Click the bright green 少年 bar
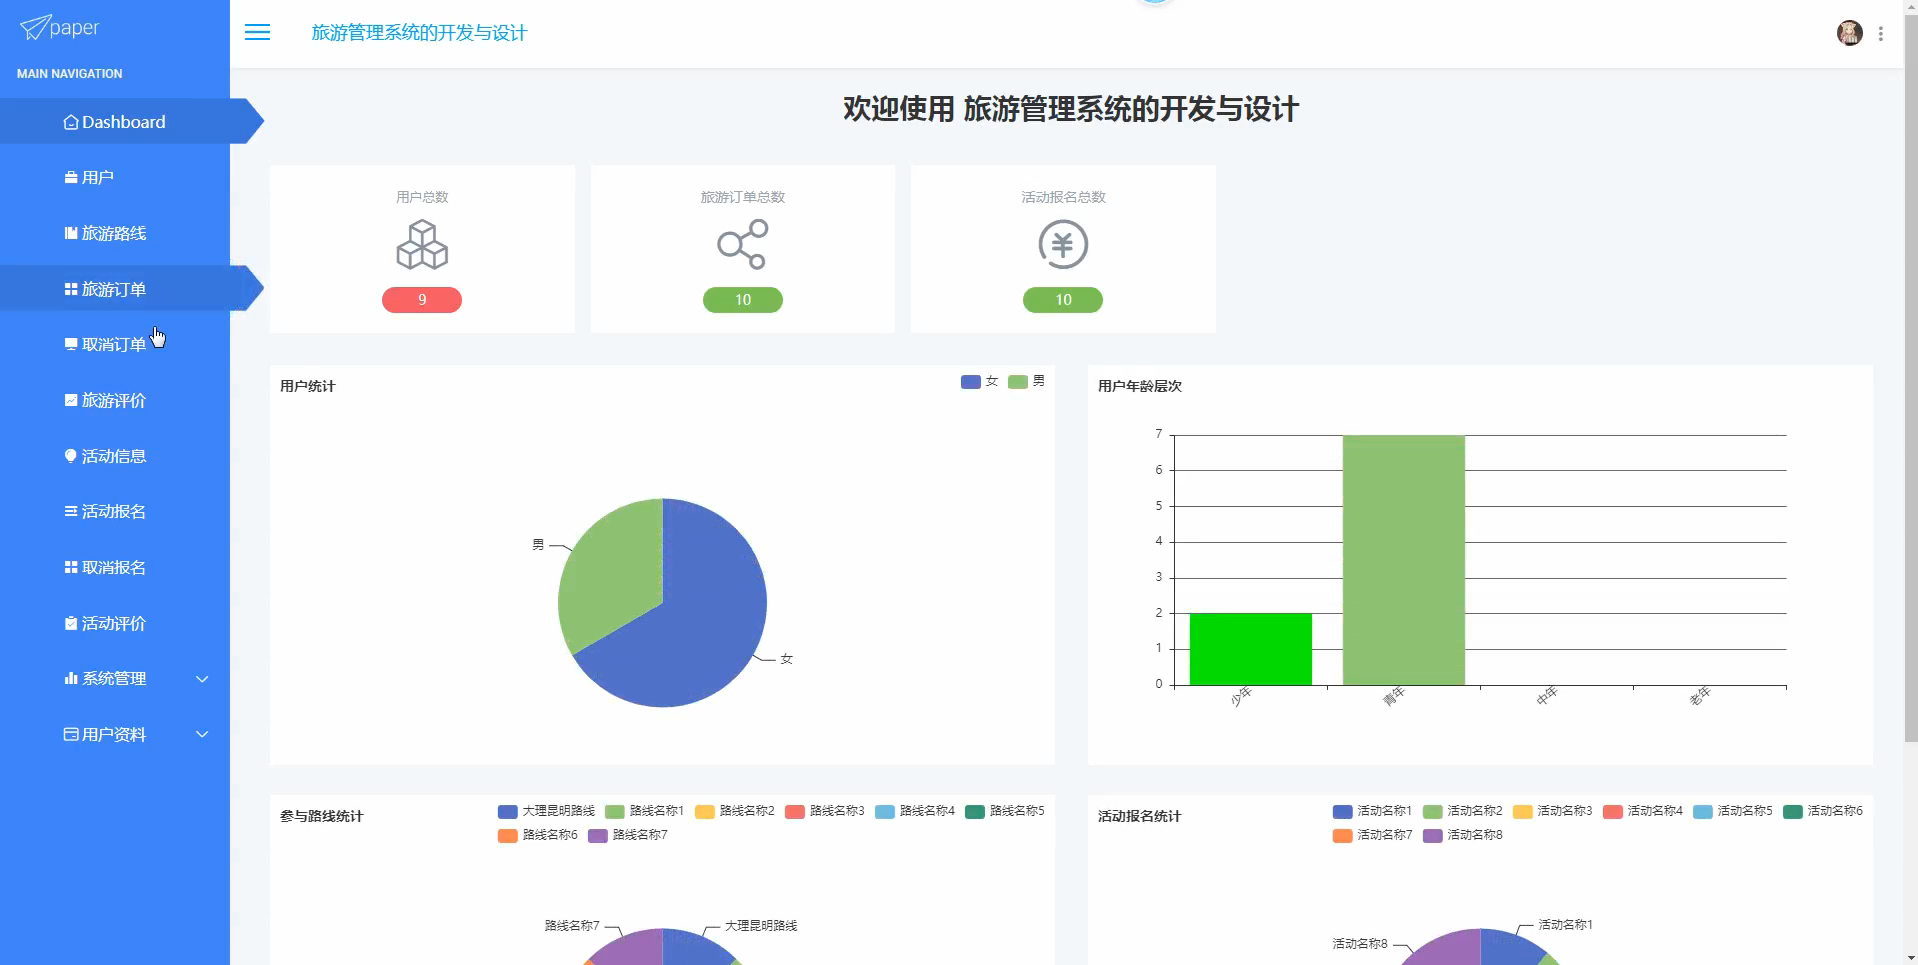The image size is (1918, 965). pyautogui.click(x=1250, y=650)
